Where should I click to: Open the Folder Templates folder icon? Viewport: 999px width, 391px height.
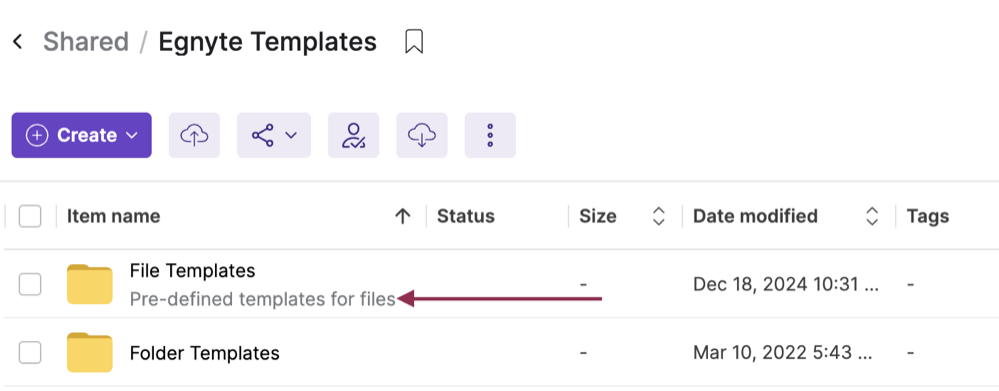(90, 352)
